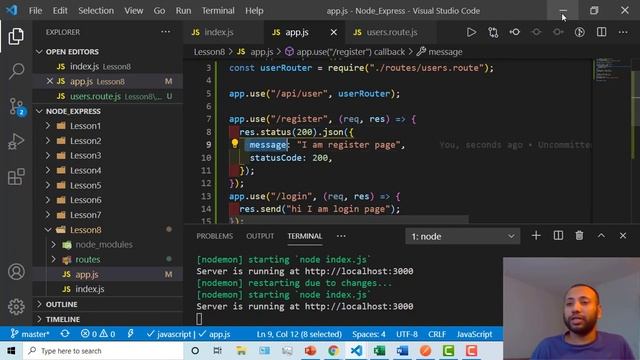The width and height of the screenshot is (640, 360).
Task: Open the Run menu
Action: pos(183,11)
